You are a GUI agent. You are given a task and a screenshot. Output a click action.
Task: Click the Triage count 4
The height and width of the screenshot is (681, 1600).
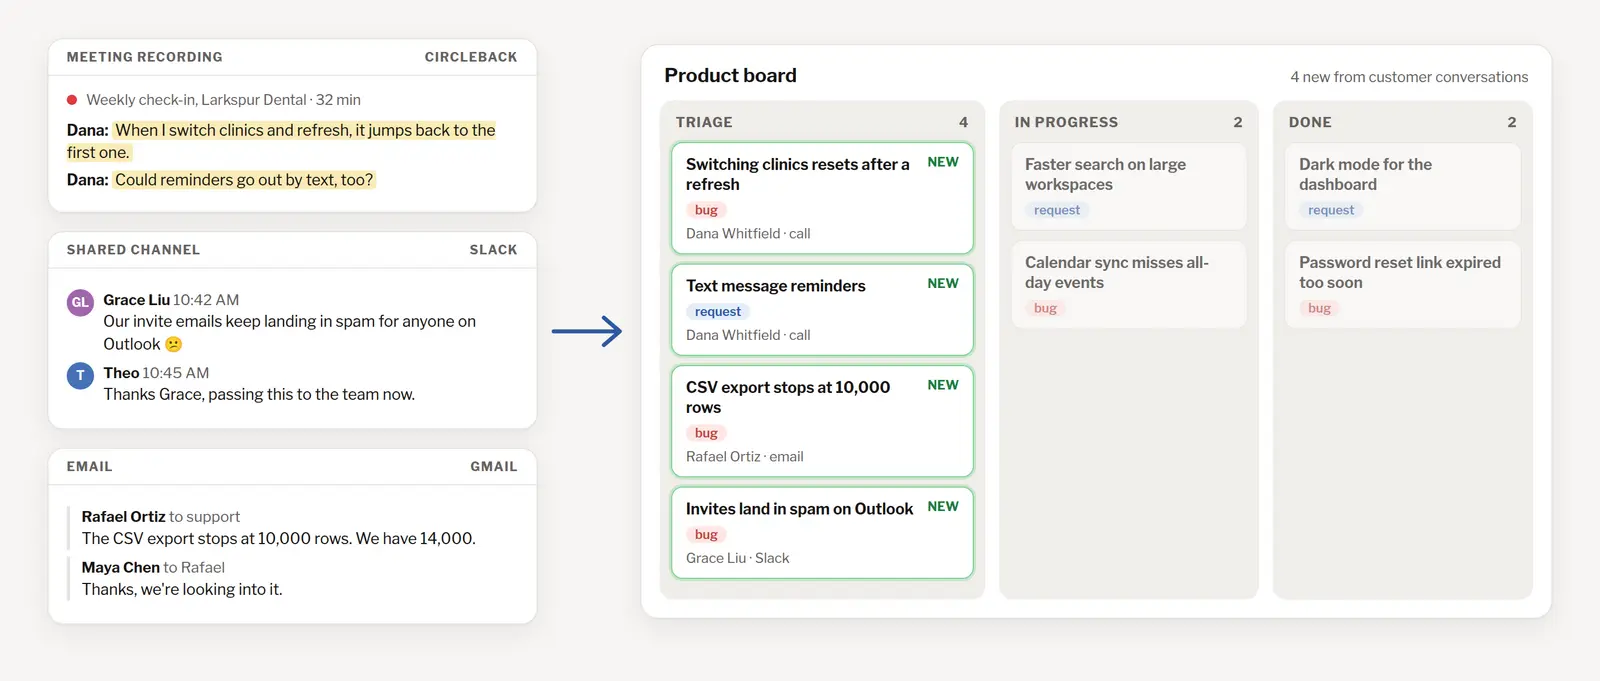964,122
